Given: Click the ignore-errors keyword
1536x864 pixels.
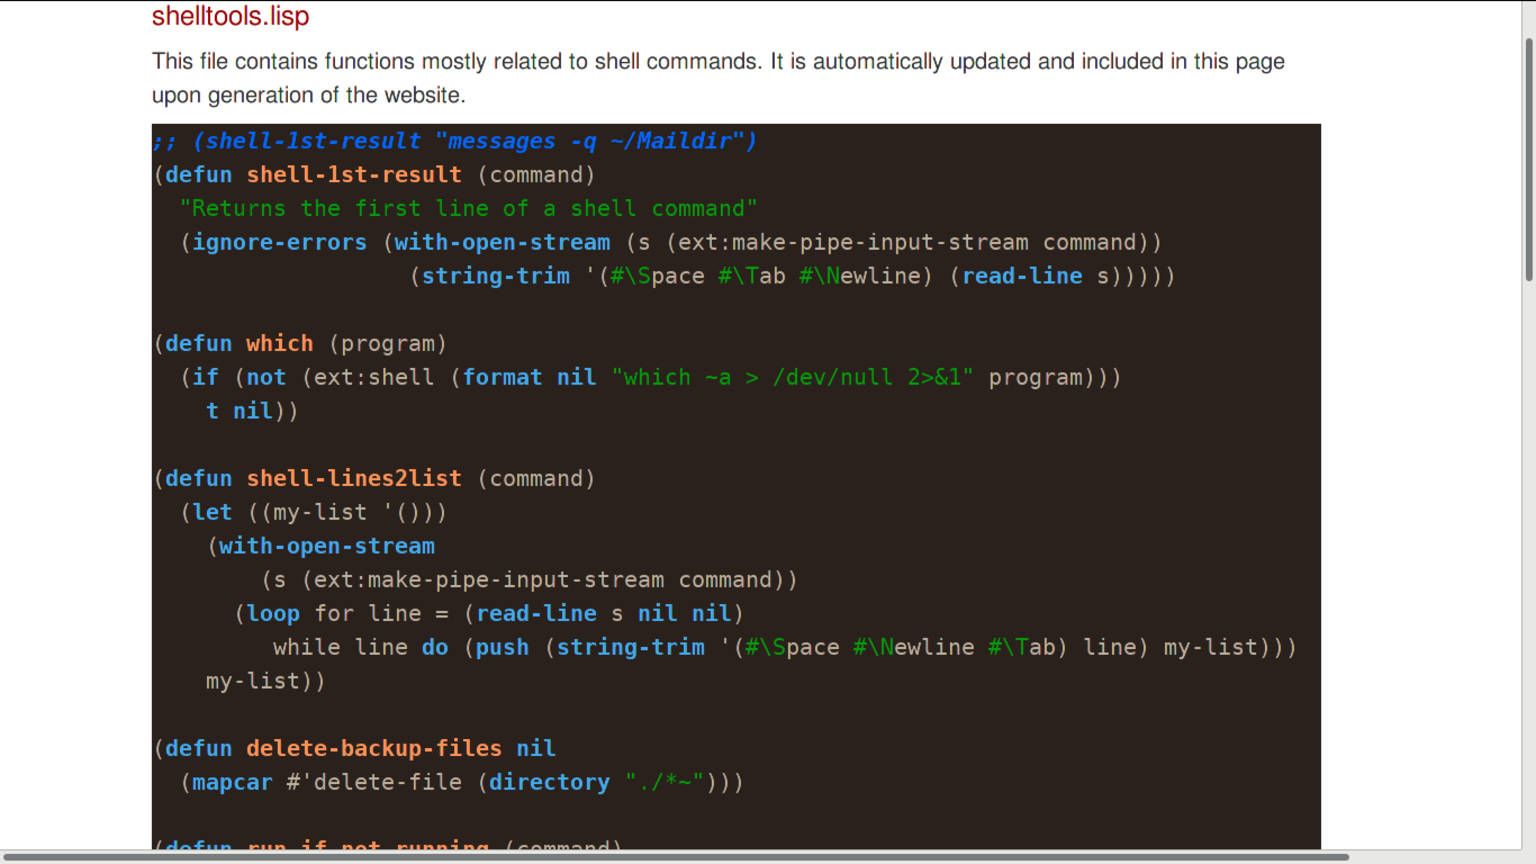Looking at the screenshot, I should [280, 243].
